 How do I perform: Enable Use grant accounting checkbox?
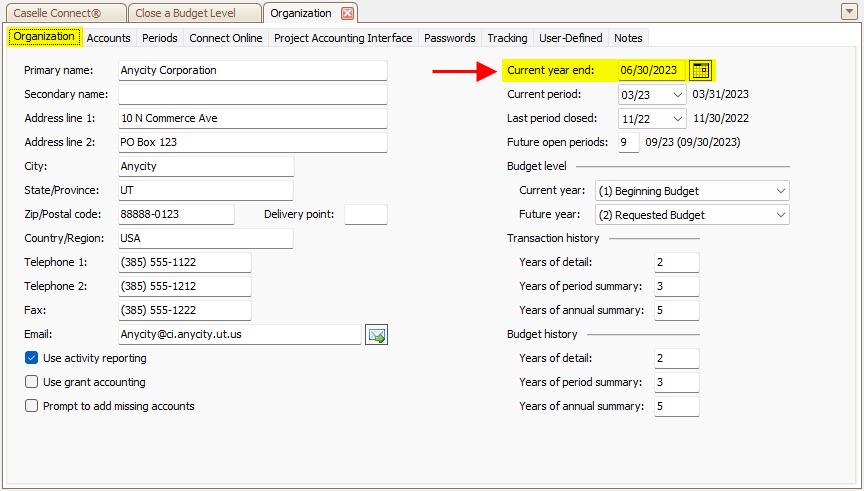pyautogui.click(x=32, y=382)
